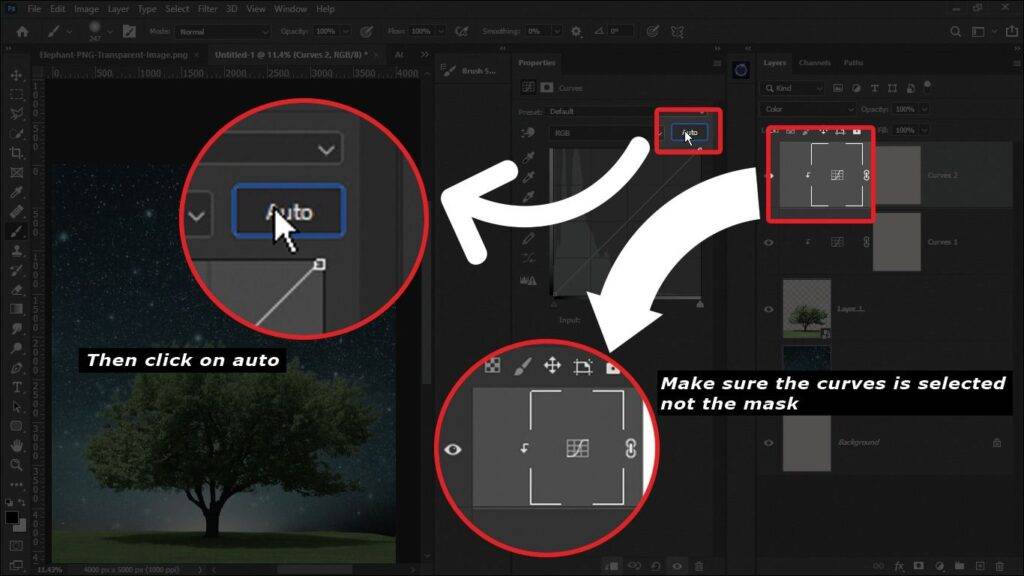Click the pencil draw-curve tool in Properties
The image size is (1024, 576).
pos(528,239)
